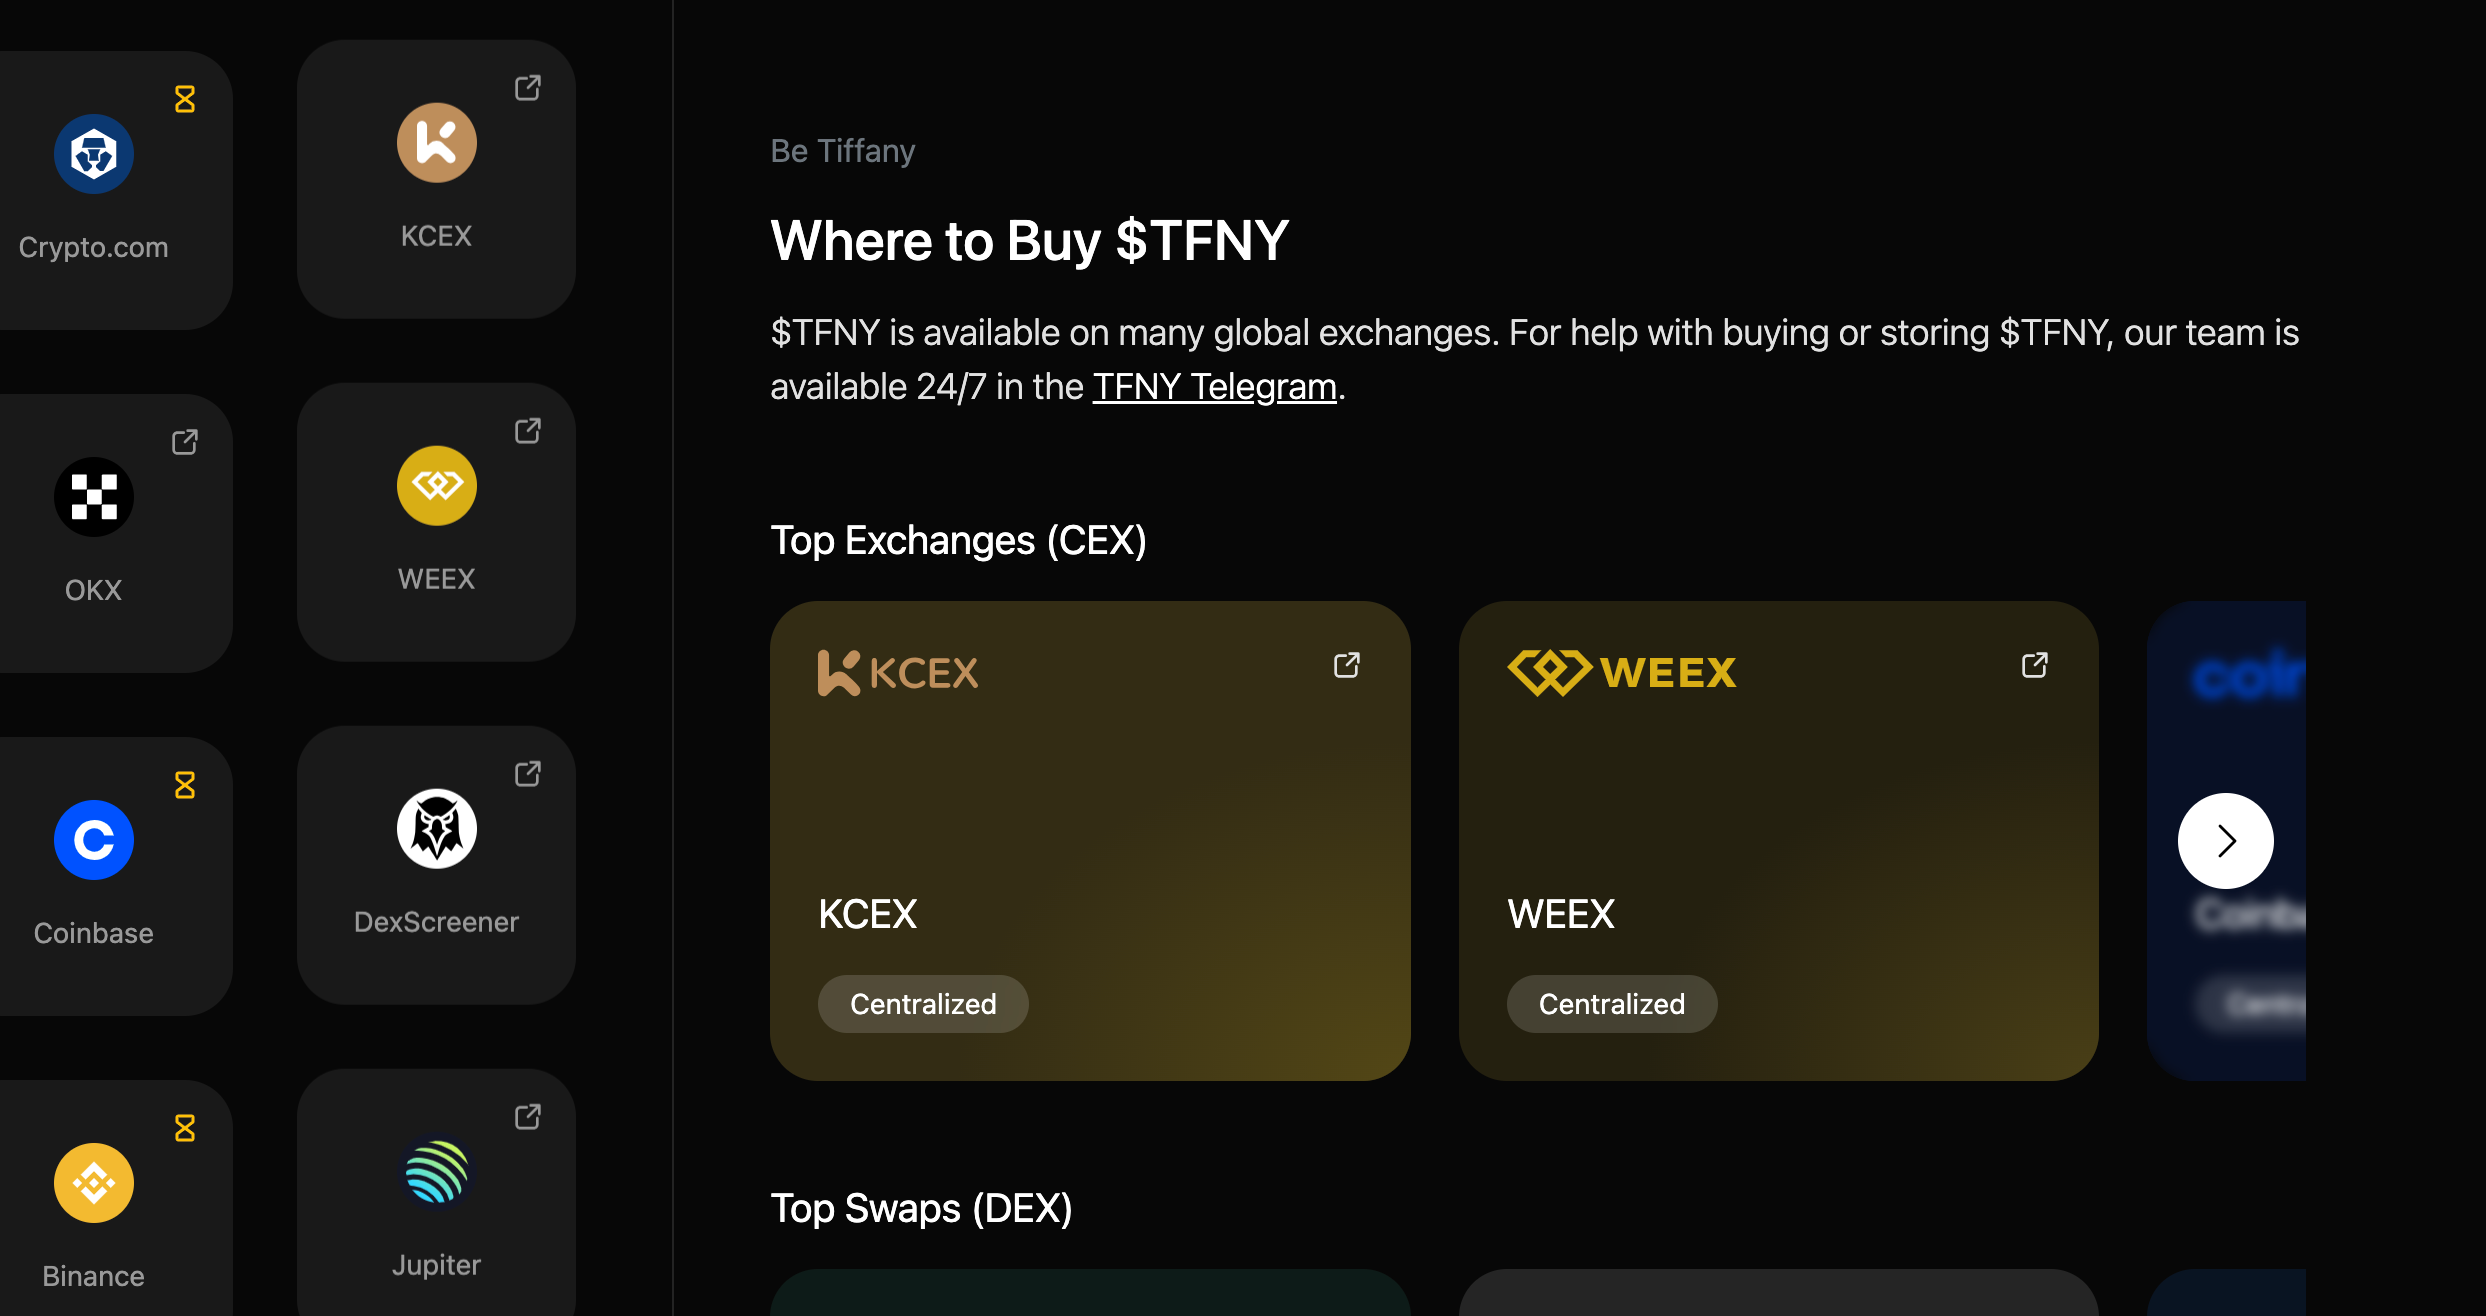Open the Crypto.com logo icon
The width and height of the screenshot is (2486, 1316).
pyautogui.click(x=93, y=154)
